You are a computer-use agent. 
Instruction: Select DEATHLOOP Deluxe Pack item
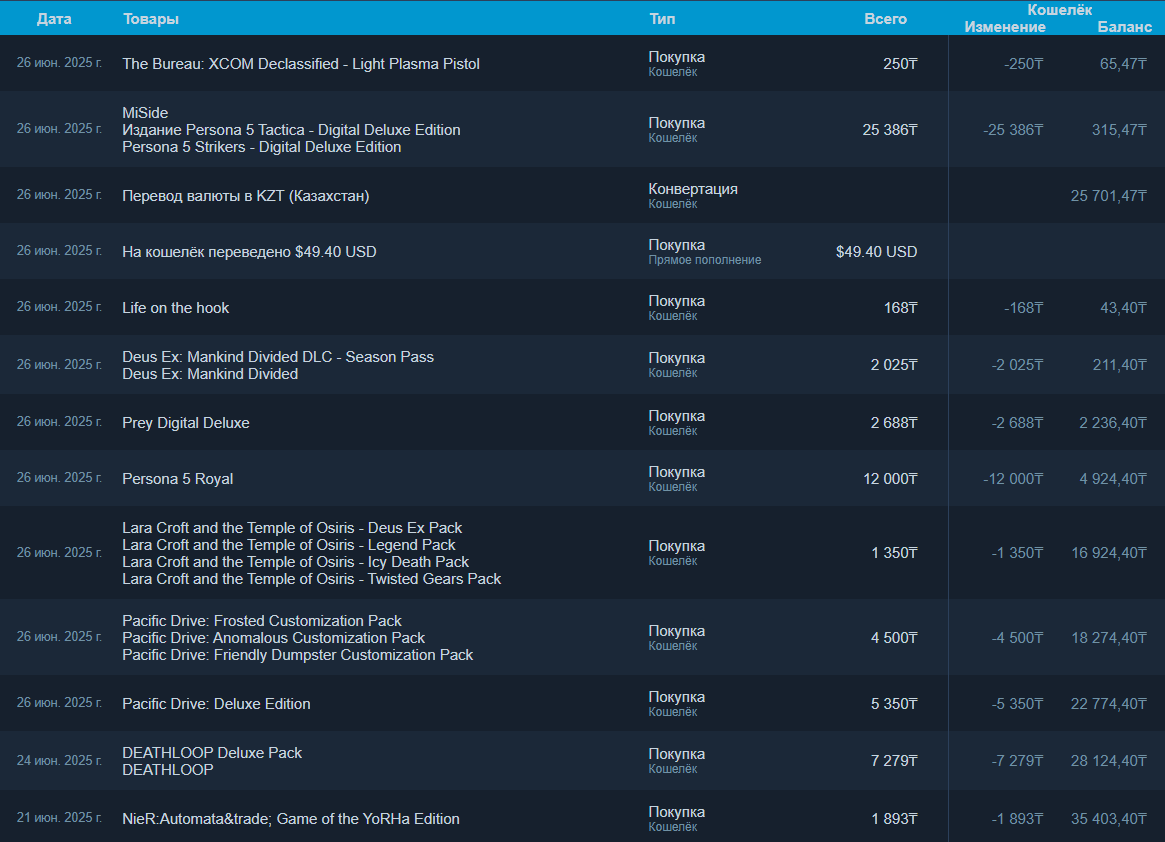click(212, 753)
